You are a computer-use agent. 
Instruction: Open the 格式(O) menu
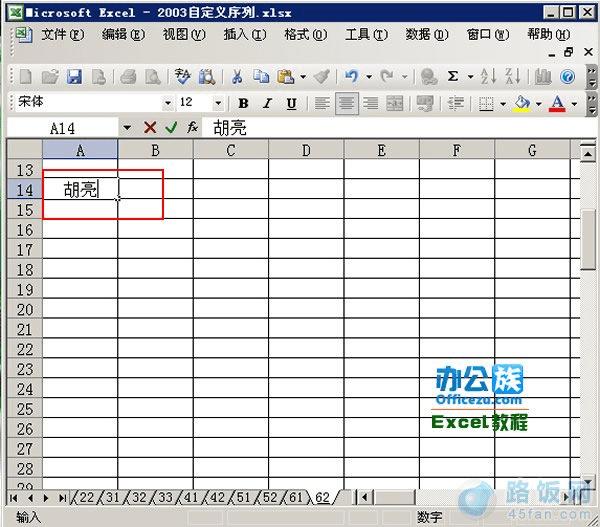306,35
